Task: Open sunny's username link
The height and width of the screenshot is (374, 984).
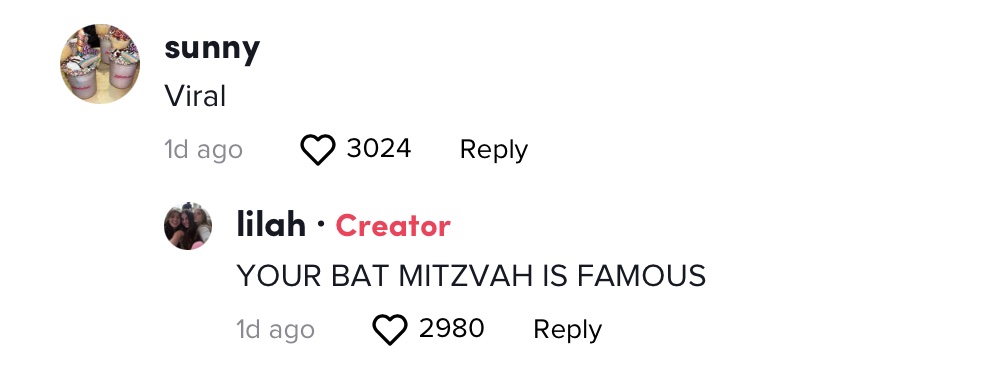Action: pyautogui.click(x=212, y=48)
